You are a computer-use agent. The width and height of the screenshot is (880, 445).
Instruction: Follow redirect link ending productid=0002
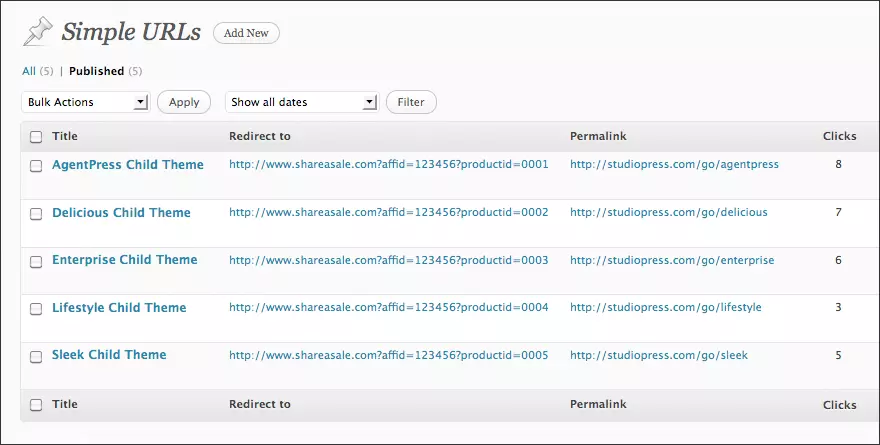[x=388, y=212]
